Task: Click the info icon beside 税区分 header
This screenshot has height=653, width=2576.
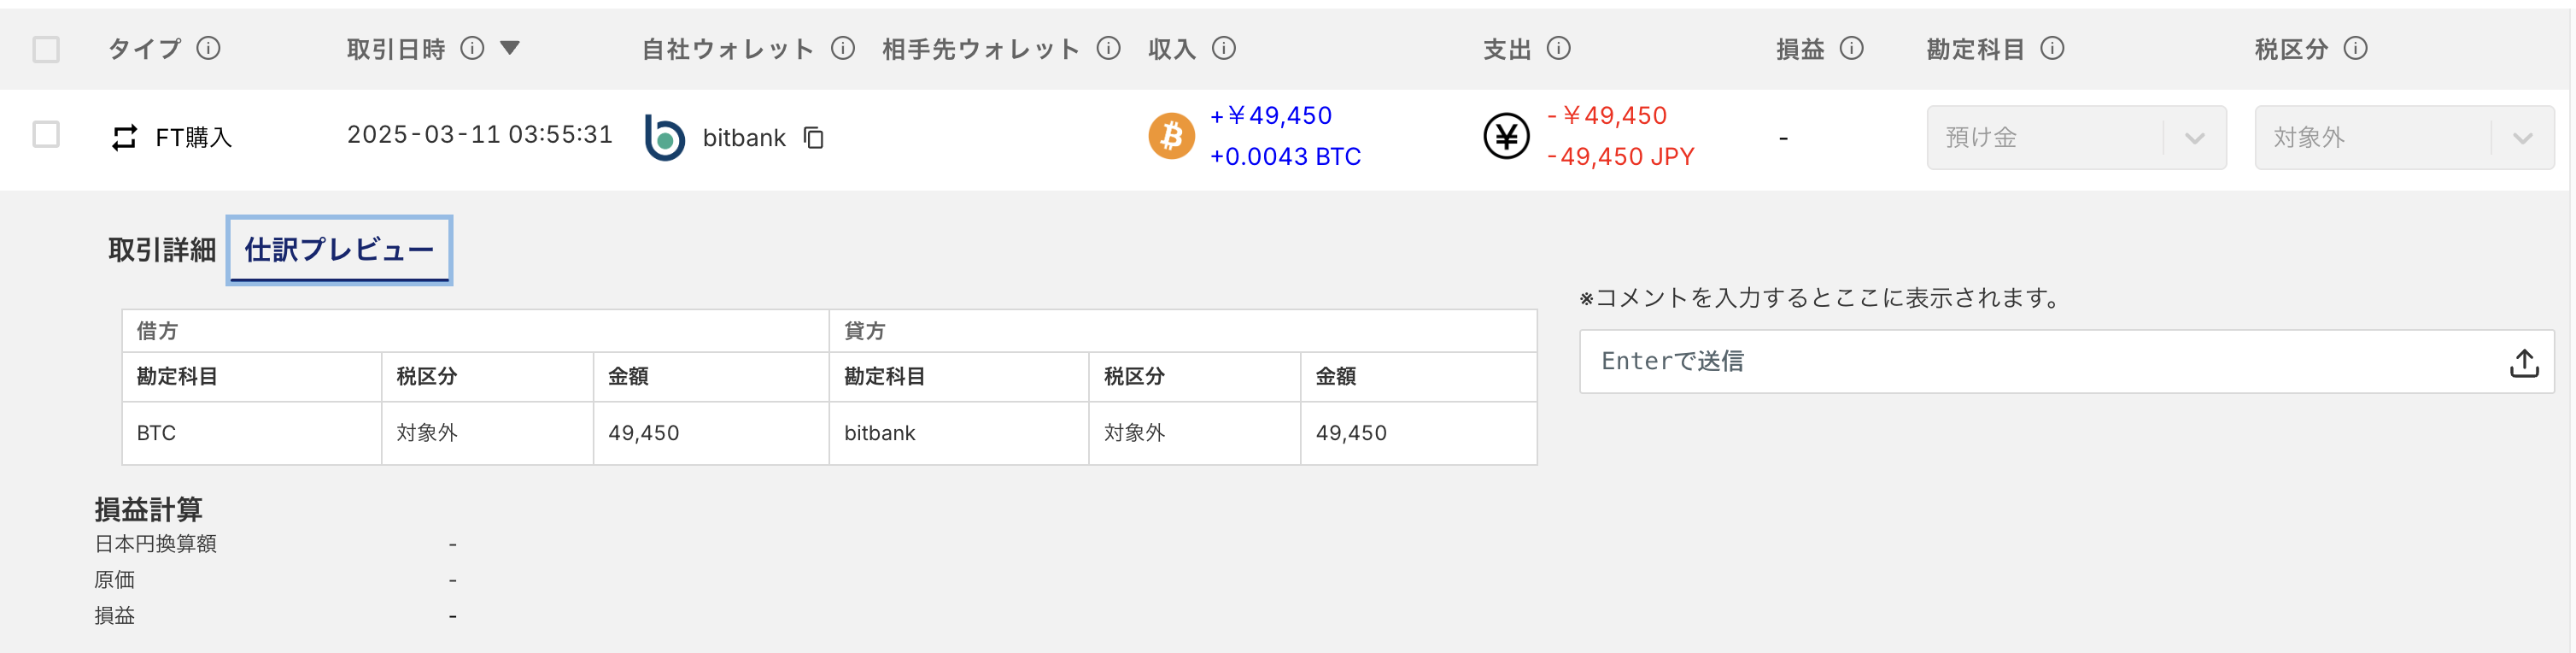Action: tap(2356, 48)
